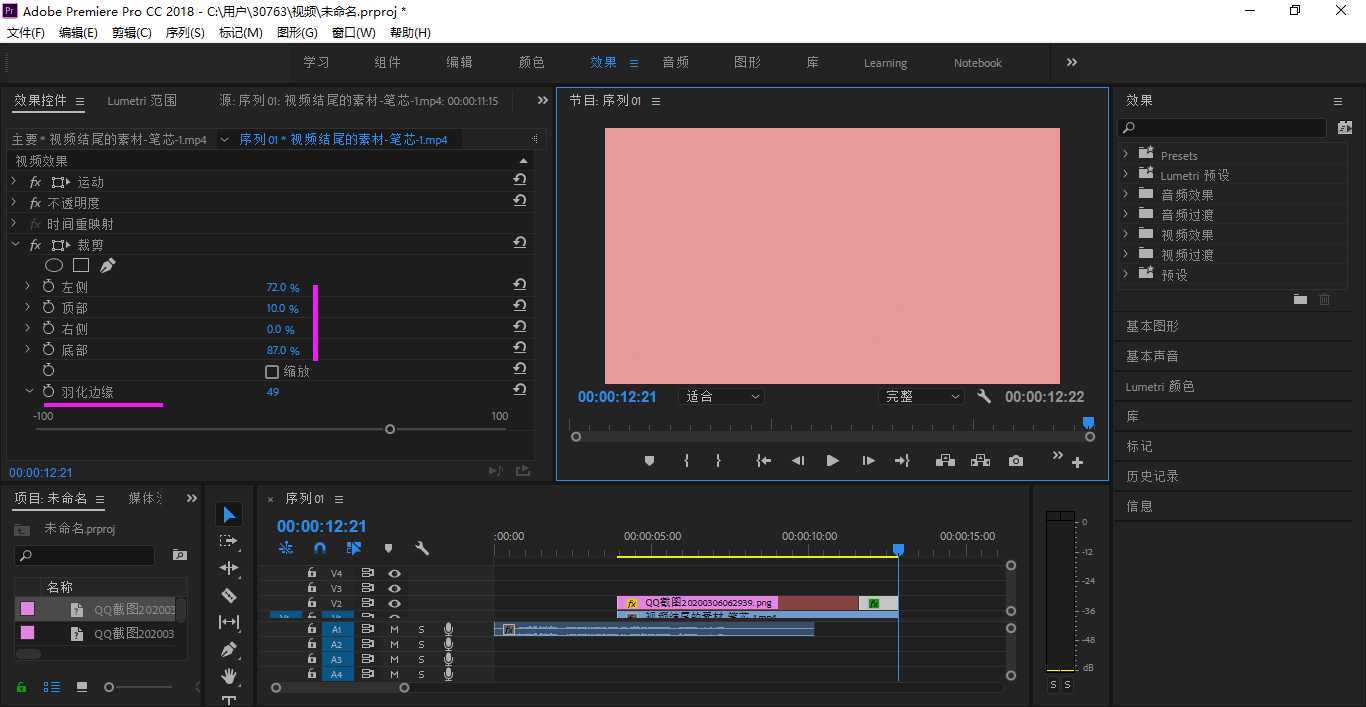
Task: Play the sequence in program monitor
Action: (x=832, y=461)
